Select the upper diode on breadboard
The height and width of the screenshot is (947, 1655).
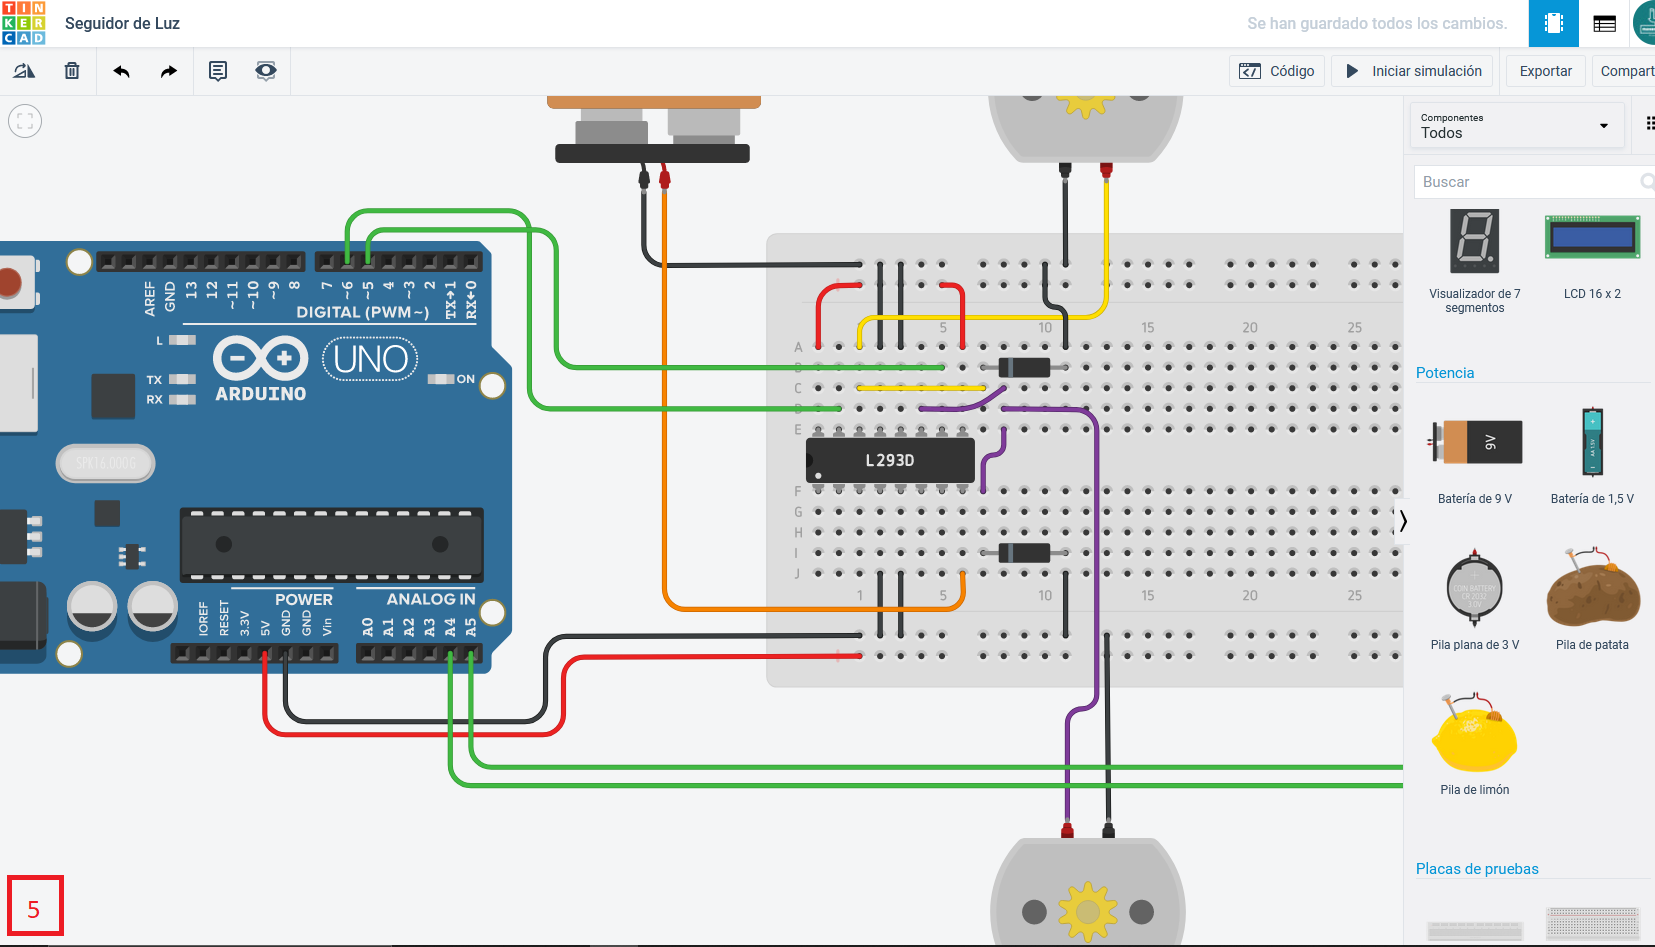pyautogui.click(x=1024, y=367)
